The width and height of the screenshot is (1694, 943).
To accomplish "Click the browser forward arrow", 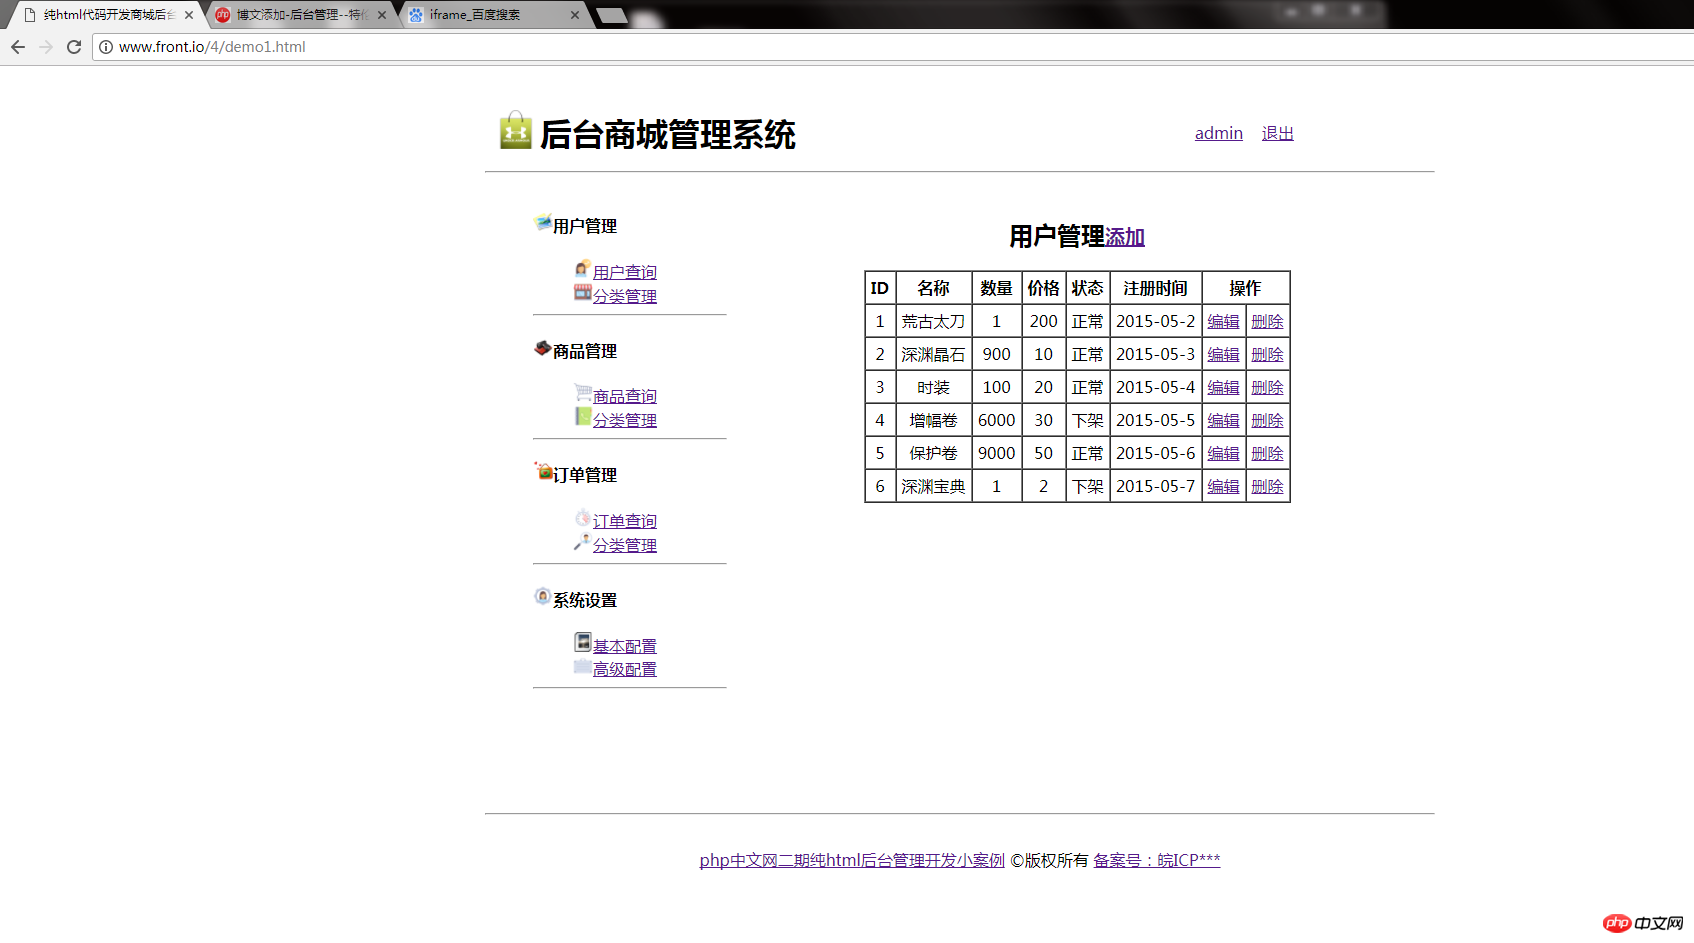I will point(46,47).
